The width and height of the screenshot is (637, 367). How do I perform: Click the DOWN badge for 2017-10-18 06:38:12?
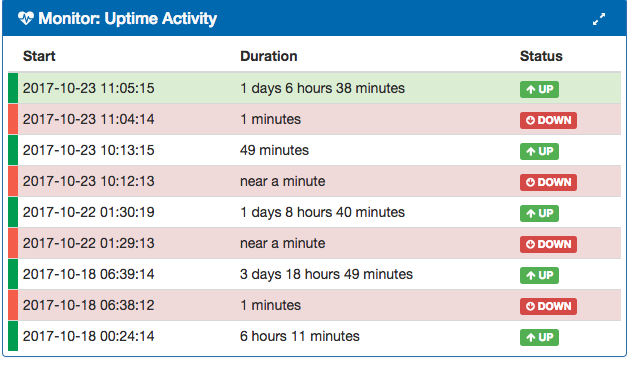click(548, 306)
